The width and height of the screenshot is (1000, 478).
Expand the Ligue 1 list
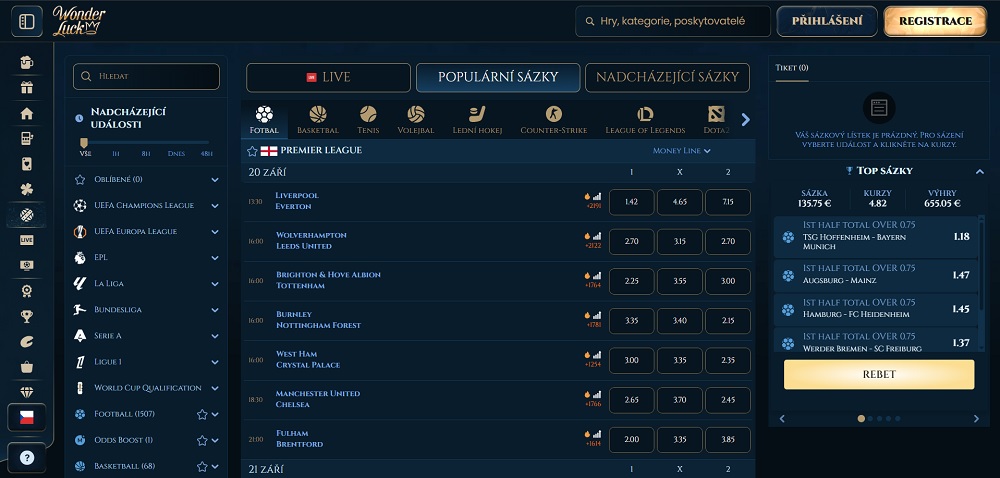(x=215, y=362)
